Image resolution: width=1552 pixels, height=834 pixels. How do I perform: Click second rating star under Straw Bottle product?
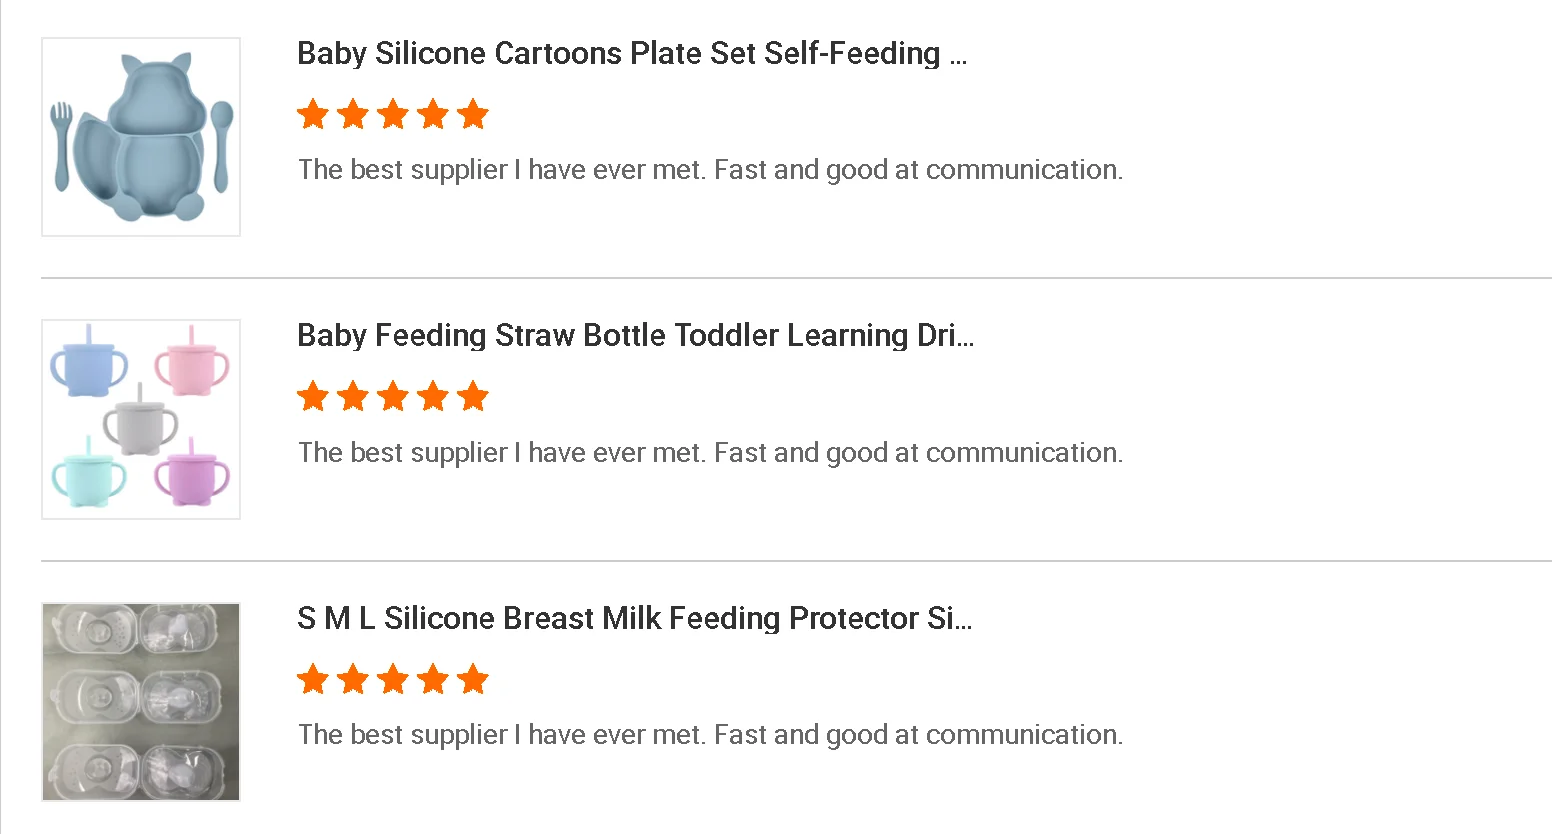pyautogui.click(x=353, y=397)
